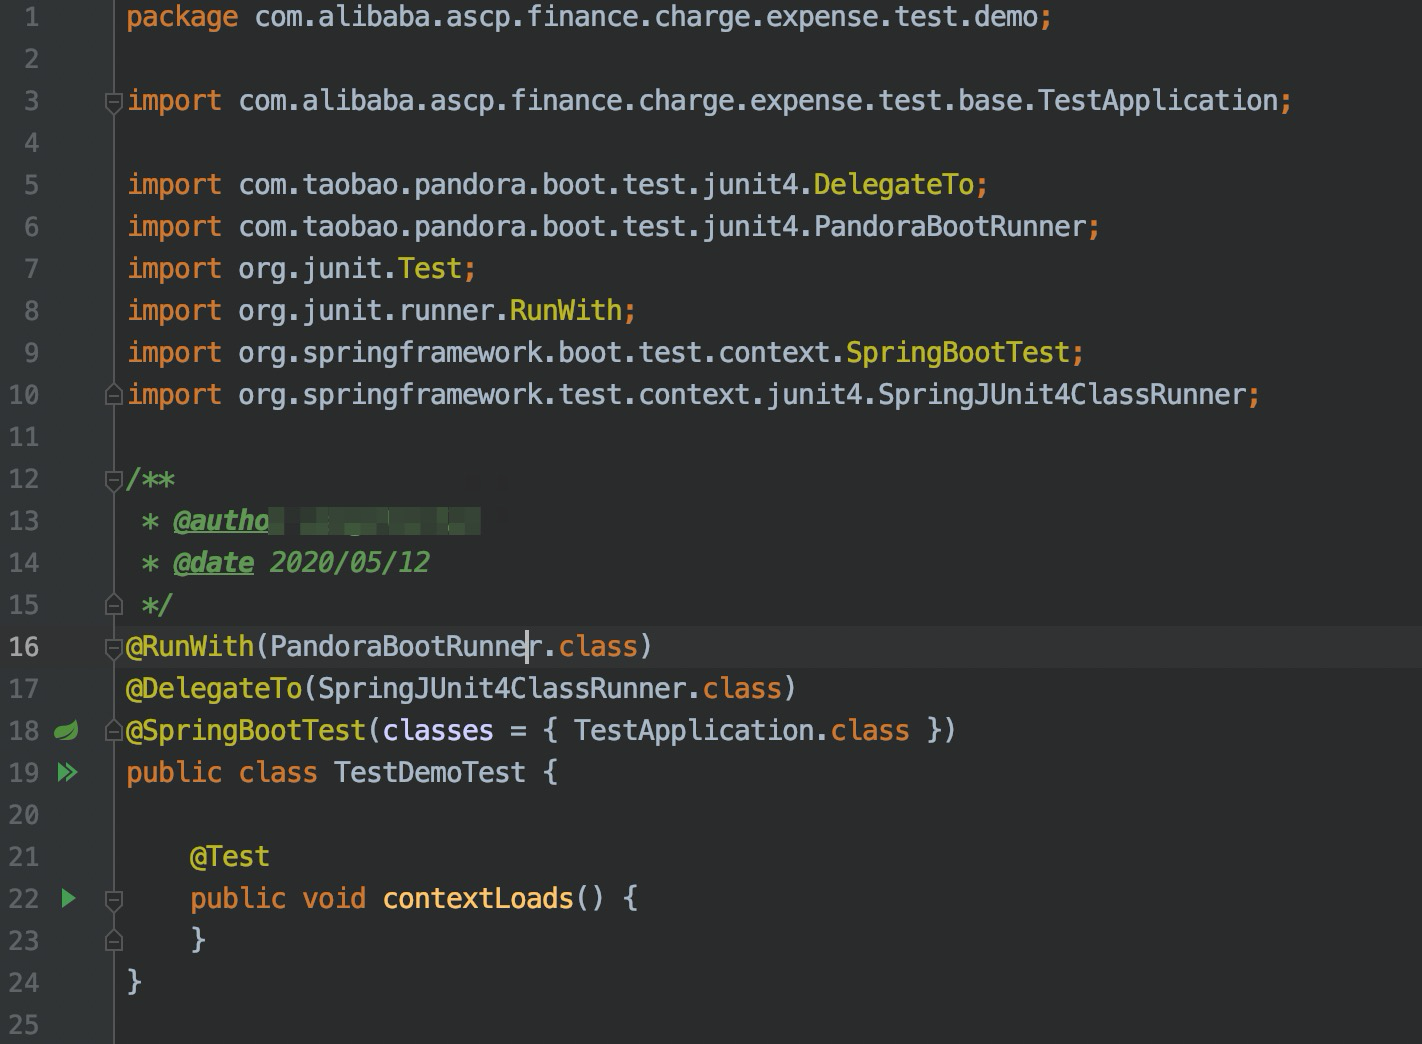
Task: Click the void keyword on line 22
Action: click(x=334, y=898)
